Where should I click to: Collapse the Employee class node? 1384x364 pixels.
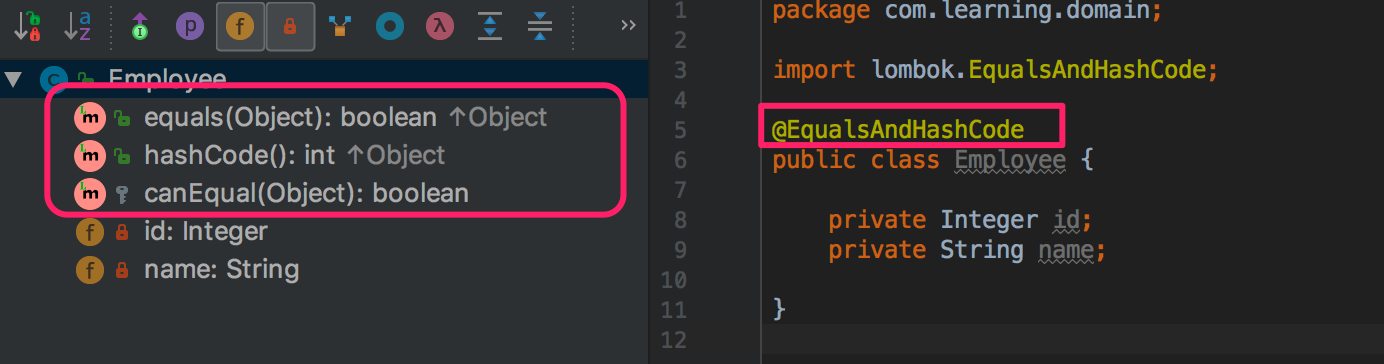click(11, 78)
